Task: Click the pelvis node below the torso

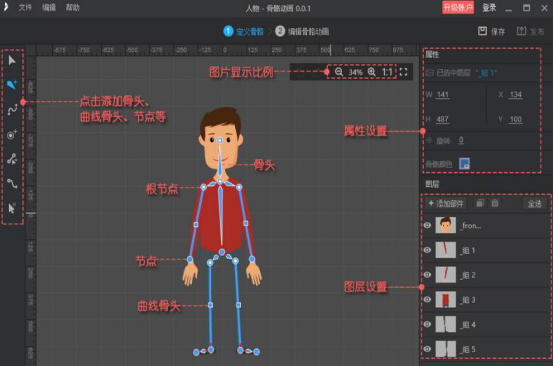Action: tap(222, 252)
